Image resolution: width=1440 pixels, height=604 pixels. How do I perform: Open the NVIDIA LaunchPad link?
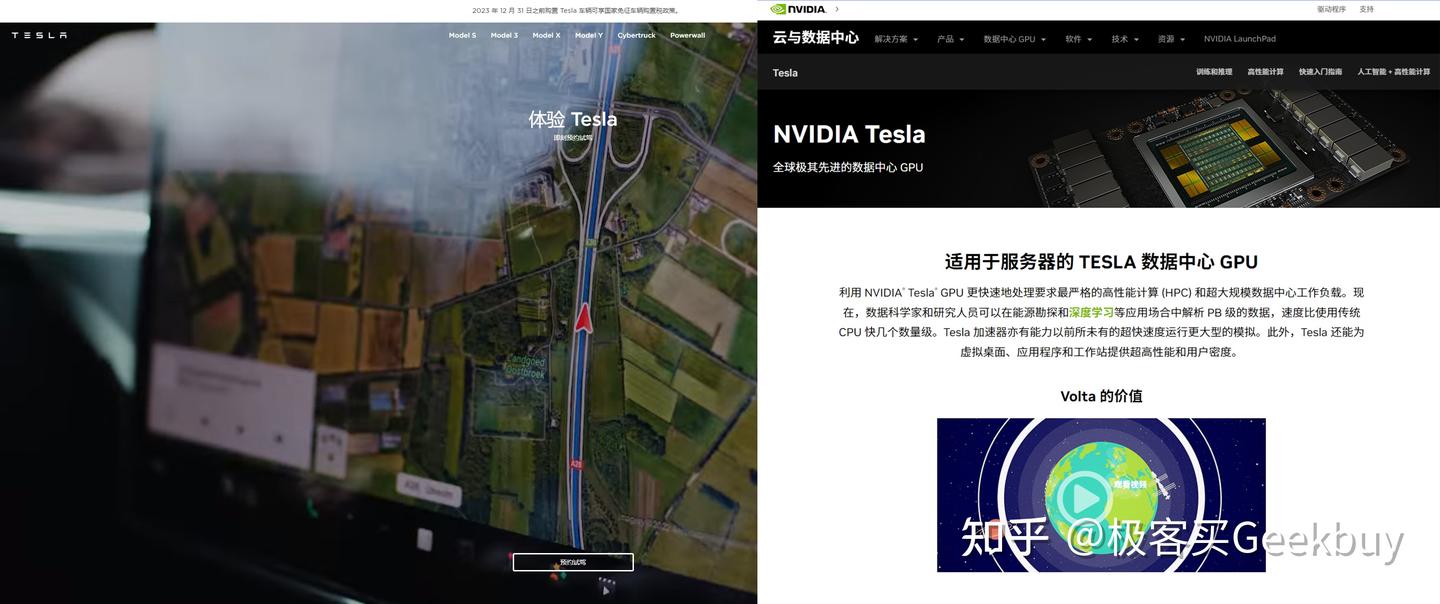pyautogui.click(x=1239, y=39)
